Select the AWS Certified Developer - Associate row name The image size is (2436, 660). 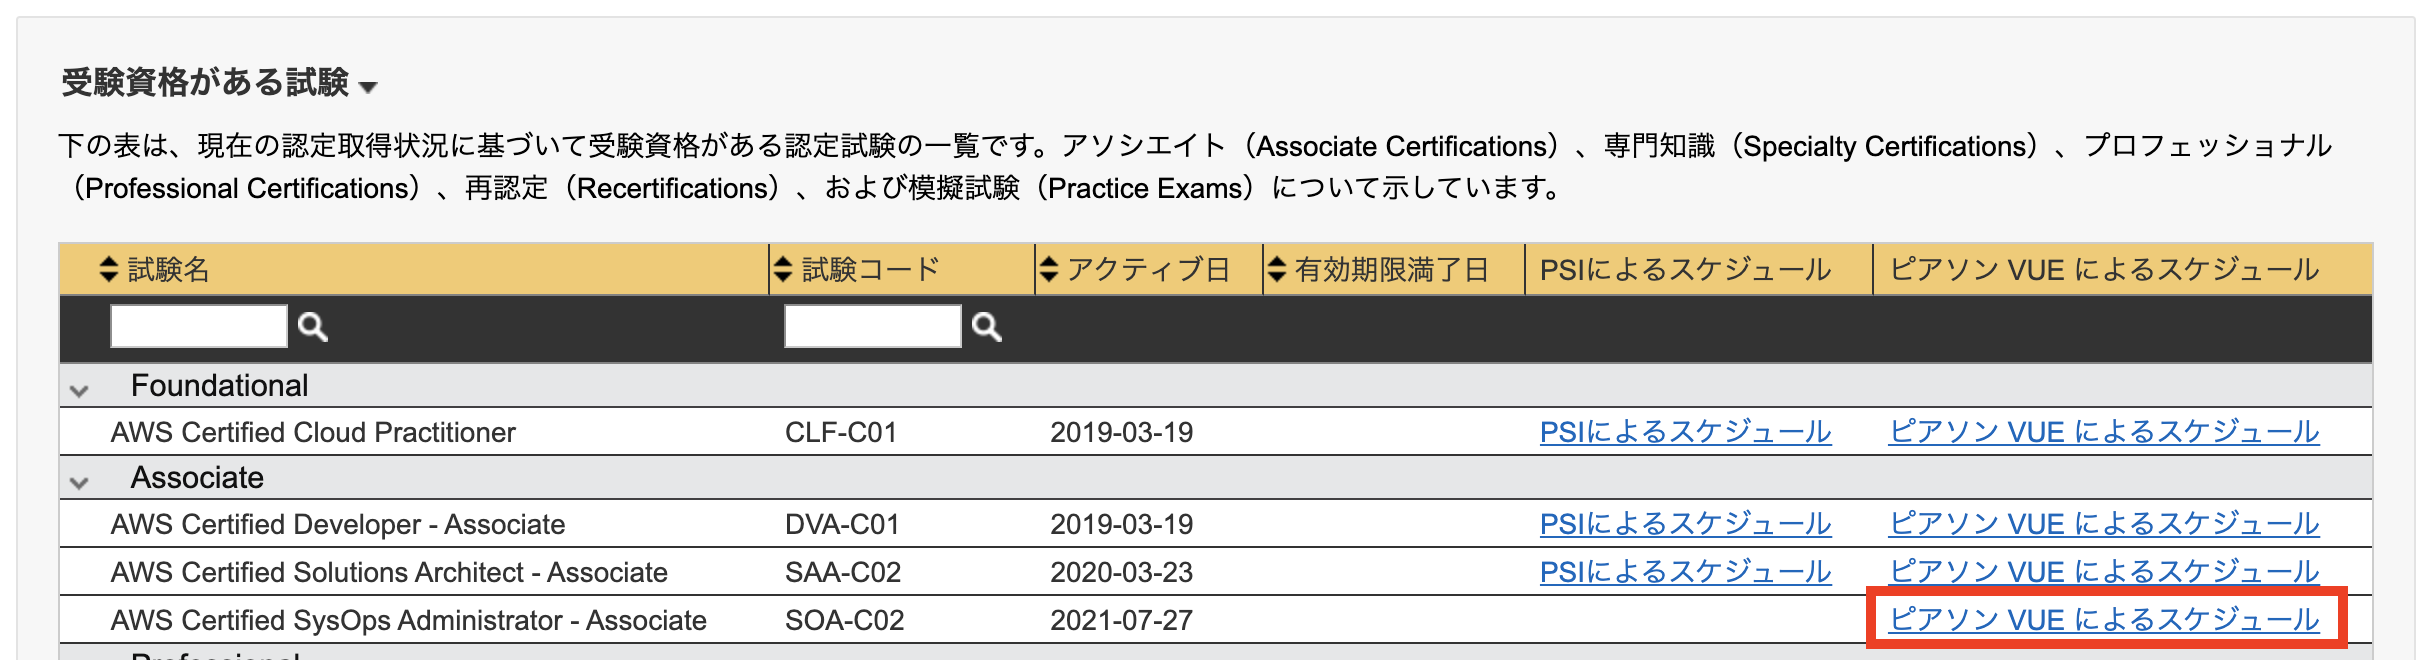(338, 524)
